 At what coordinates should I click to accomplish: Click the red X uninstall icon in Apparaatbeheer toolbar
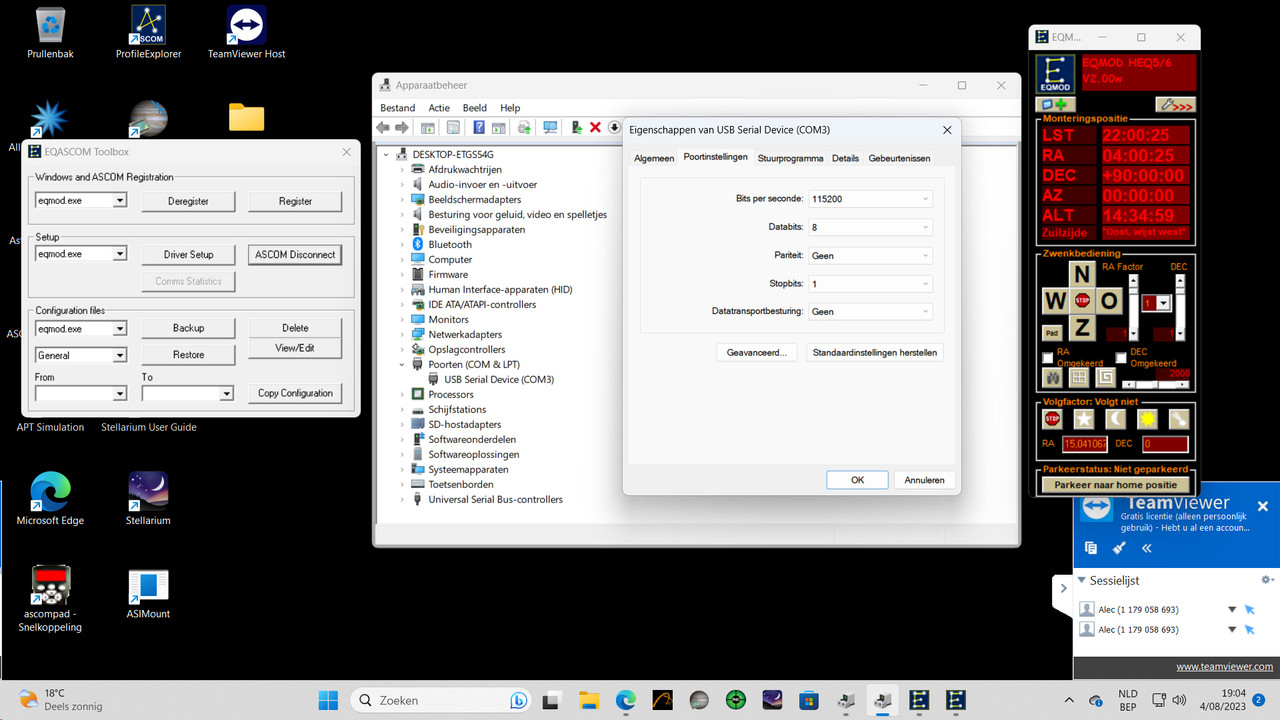(595, 127)
